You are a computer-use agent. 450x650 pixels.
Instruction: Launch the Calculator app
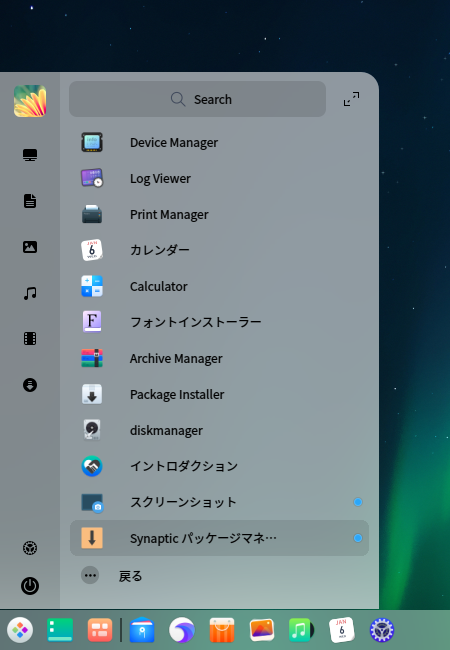tap(219, 286)
